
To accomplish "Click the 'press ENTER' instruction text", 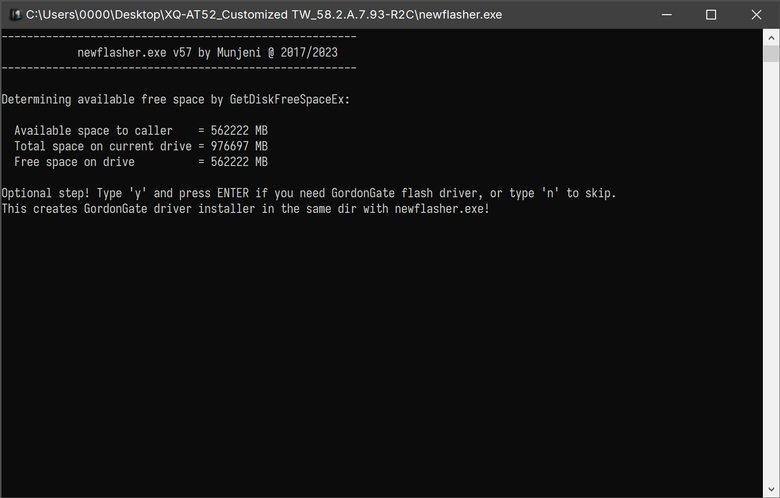I will tap(213, 193).
